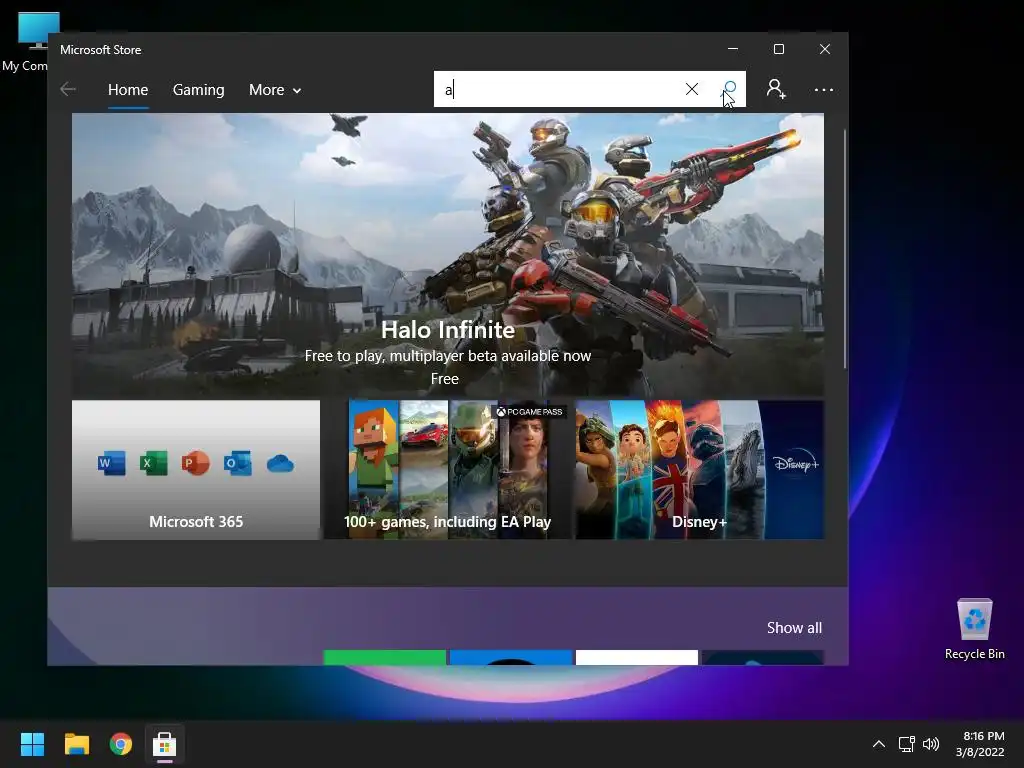This screenshot has height=768, width=1024.
Task: Open the Microsoft 365 tile
Action: tap(196, 470)
